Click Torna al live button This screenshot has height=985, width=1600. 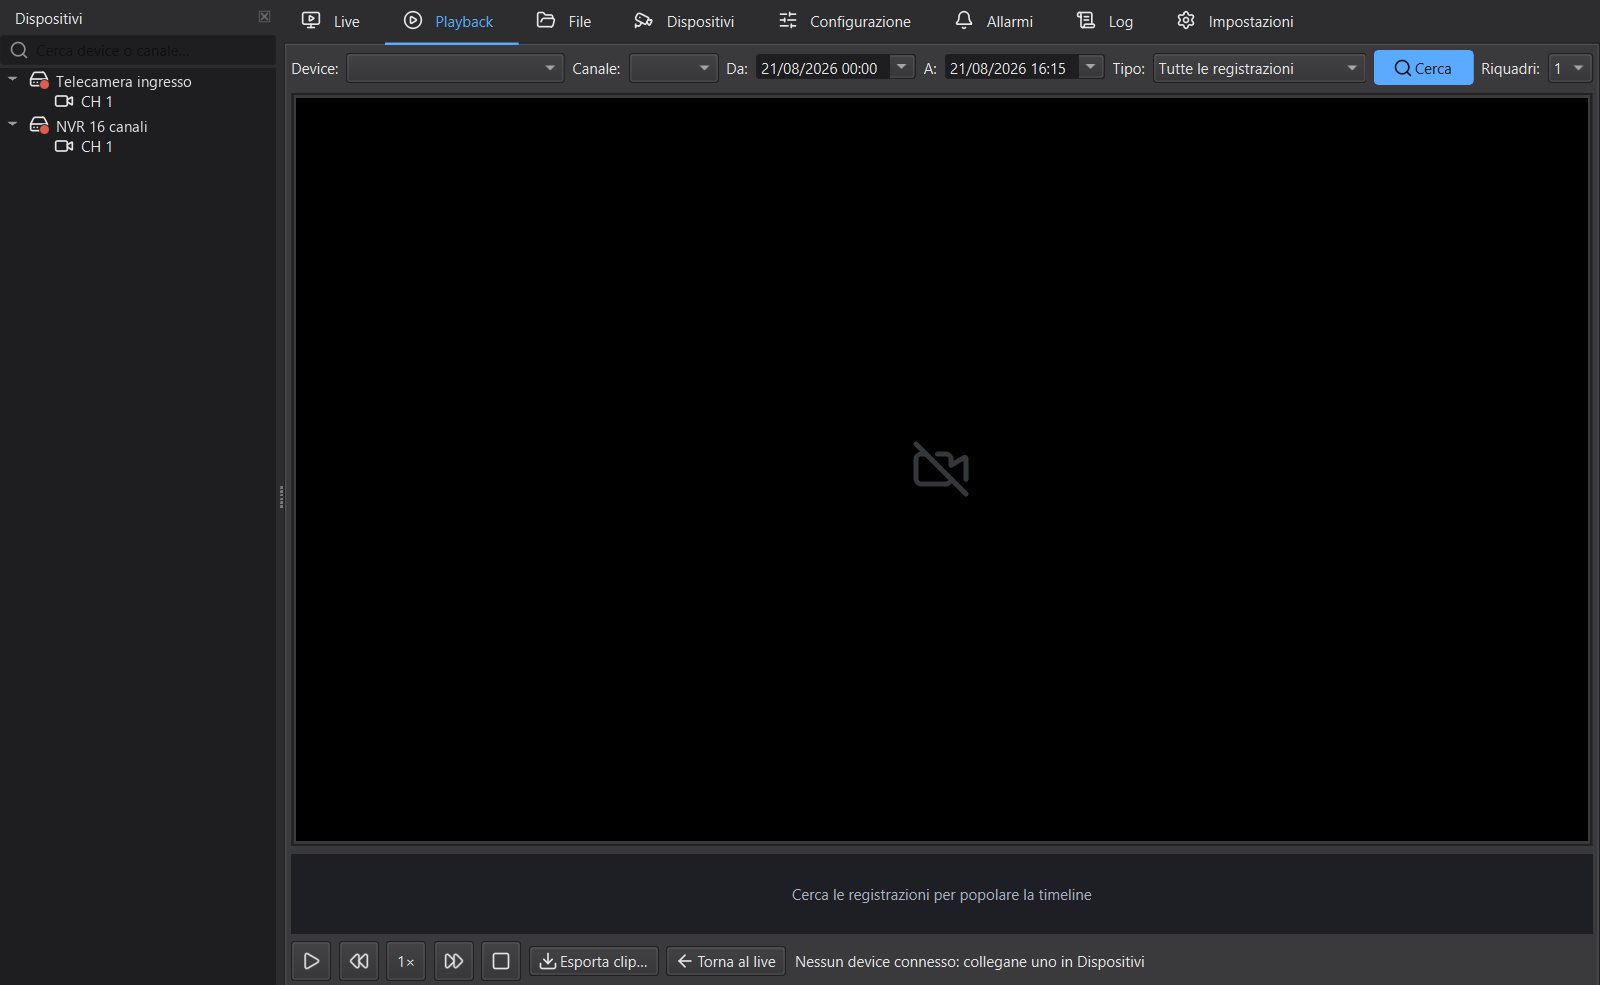tap(726, 961)
